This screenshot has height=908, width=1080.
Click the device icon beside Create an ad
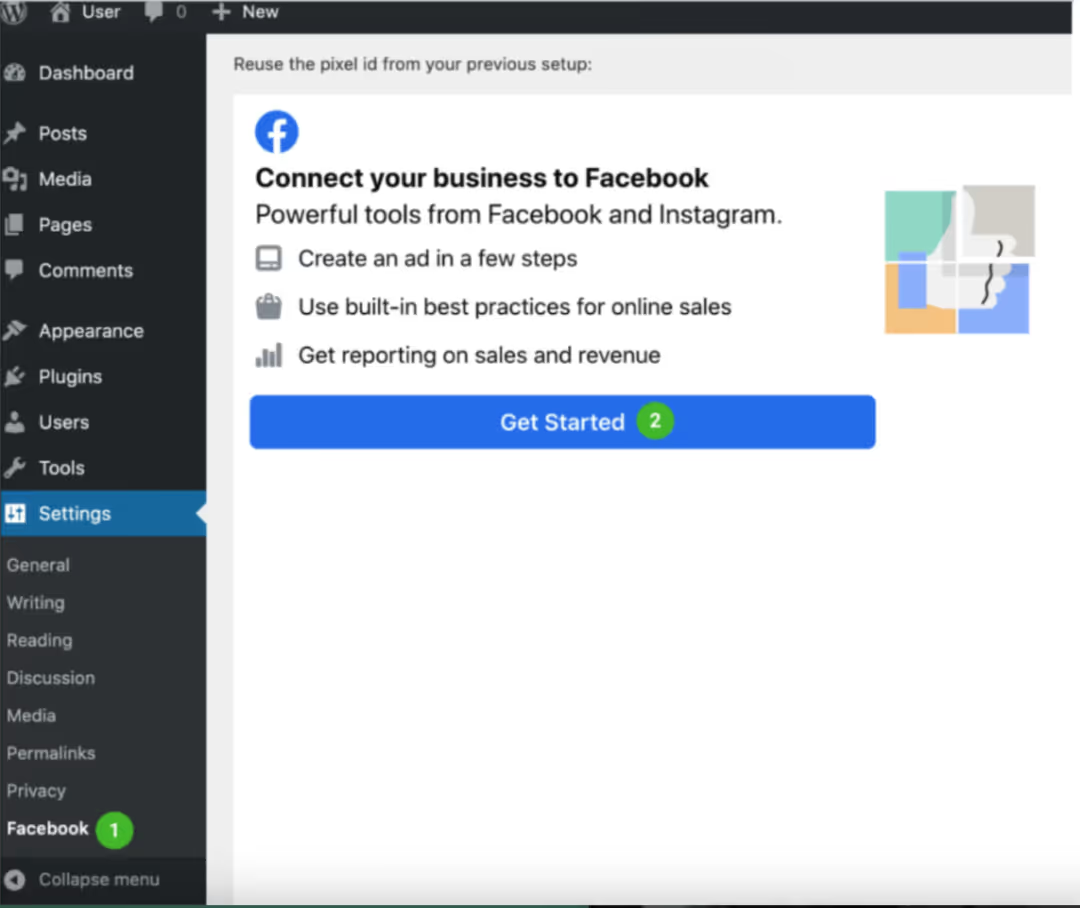(269, 258)
